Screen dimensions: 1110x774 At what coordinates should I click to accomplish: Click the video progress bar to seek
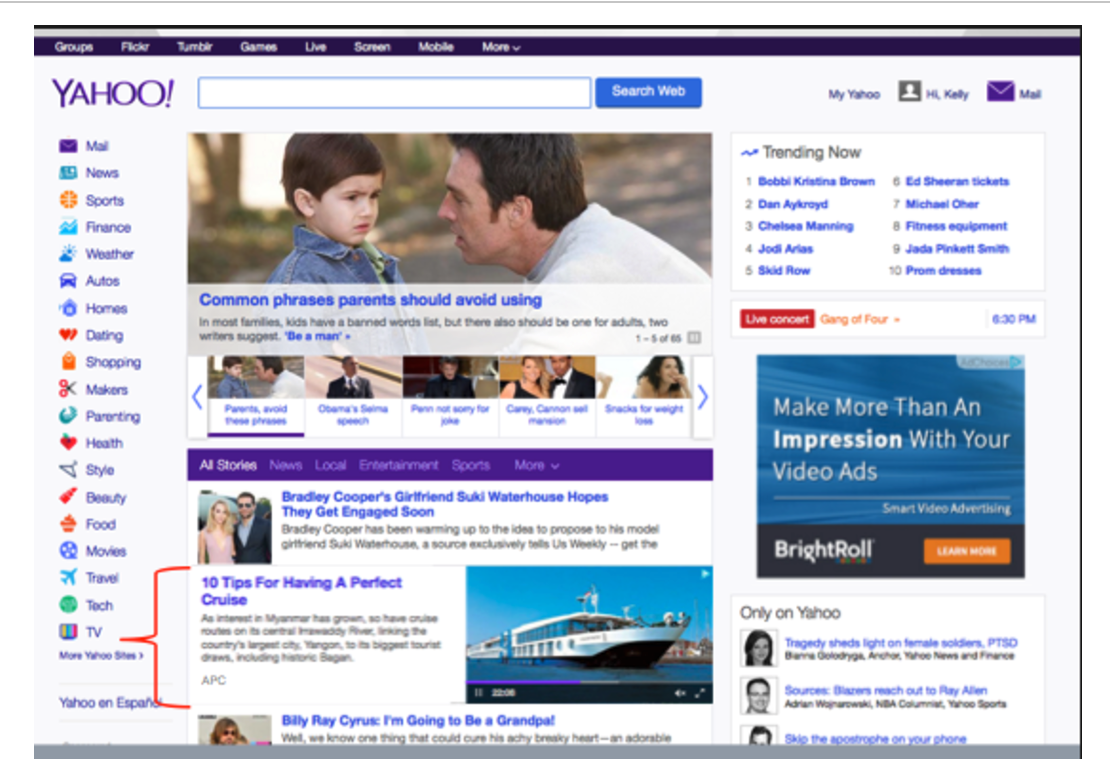point(580,681)
